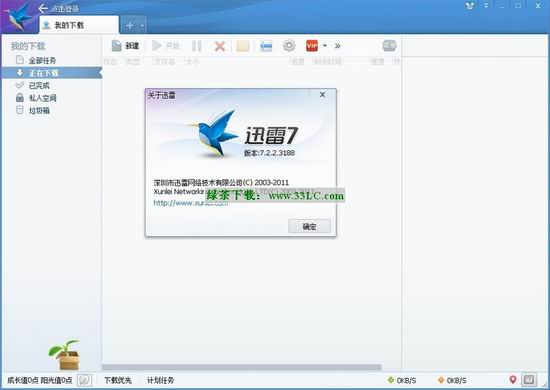The height and width of the screenshot is (390, 550).
Task: Click the 我的下载 tab
Action: [79, 25]
